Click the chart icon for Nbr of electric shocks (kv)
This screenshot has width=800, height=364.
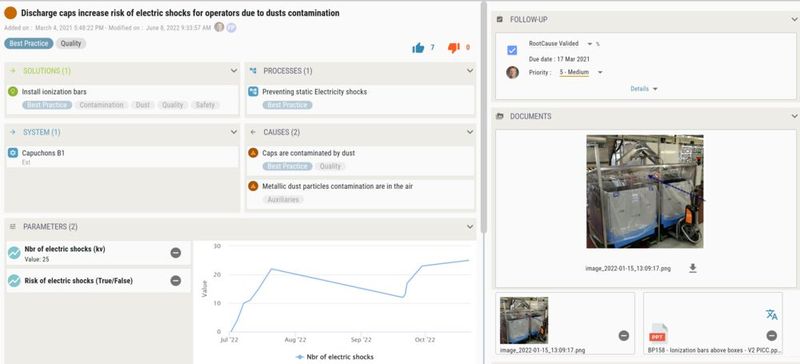click(x=14, y=253)
